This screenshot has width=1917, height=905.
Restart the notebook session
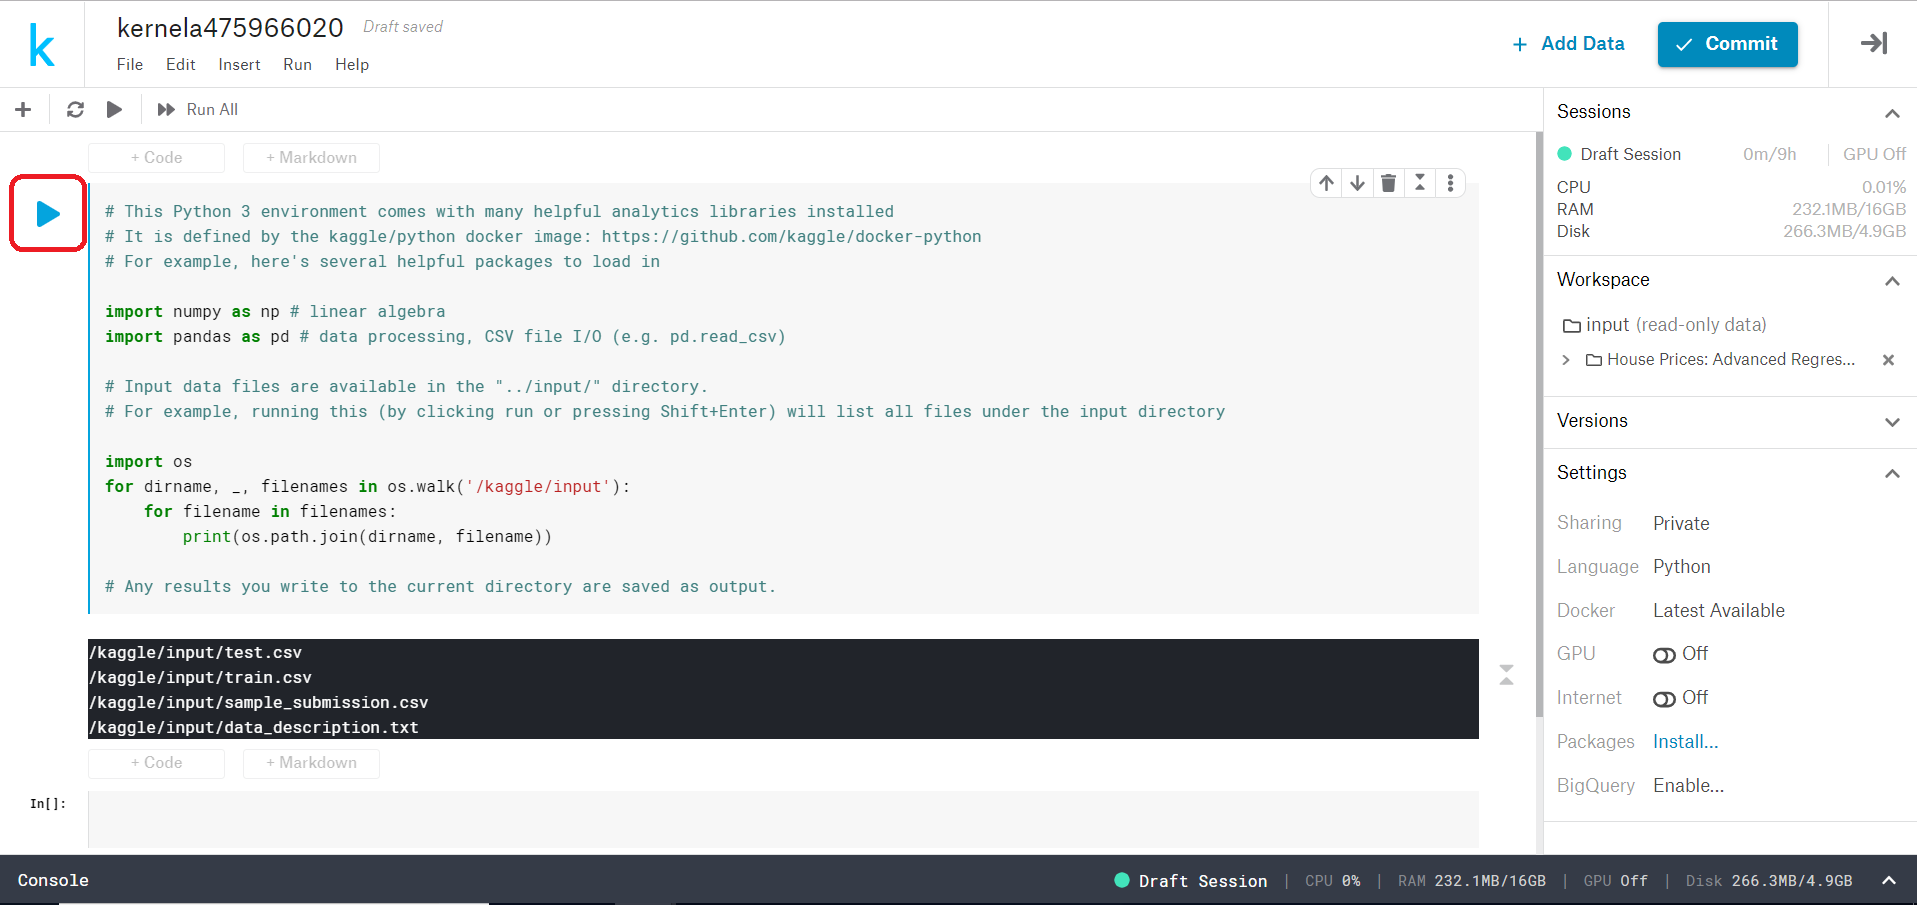pyautogui.click(x=75, y=109)
